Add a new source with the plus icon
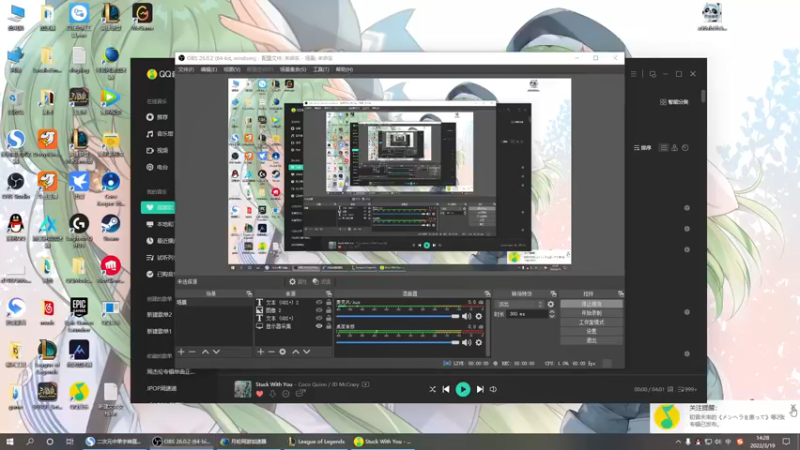Screen dimensions: 800x450 pos(260,352)
